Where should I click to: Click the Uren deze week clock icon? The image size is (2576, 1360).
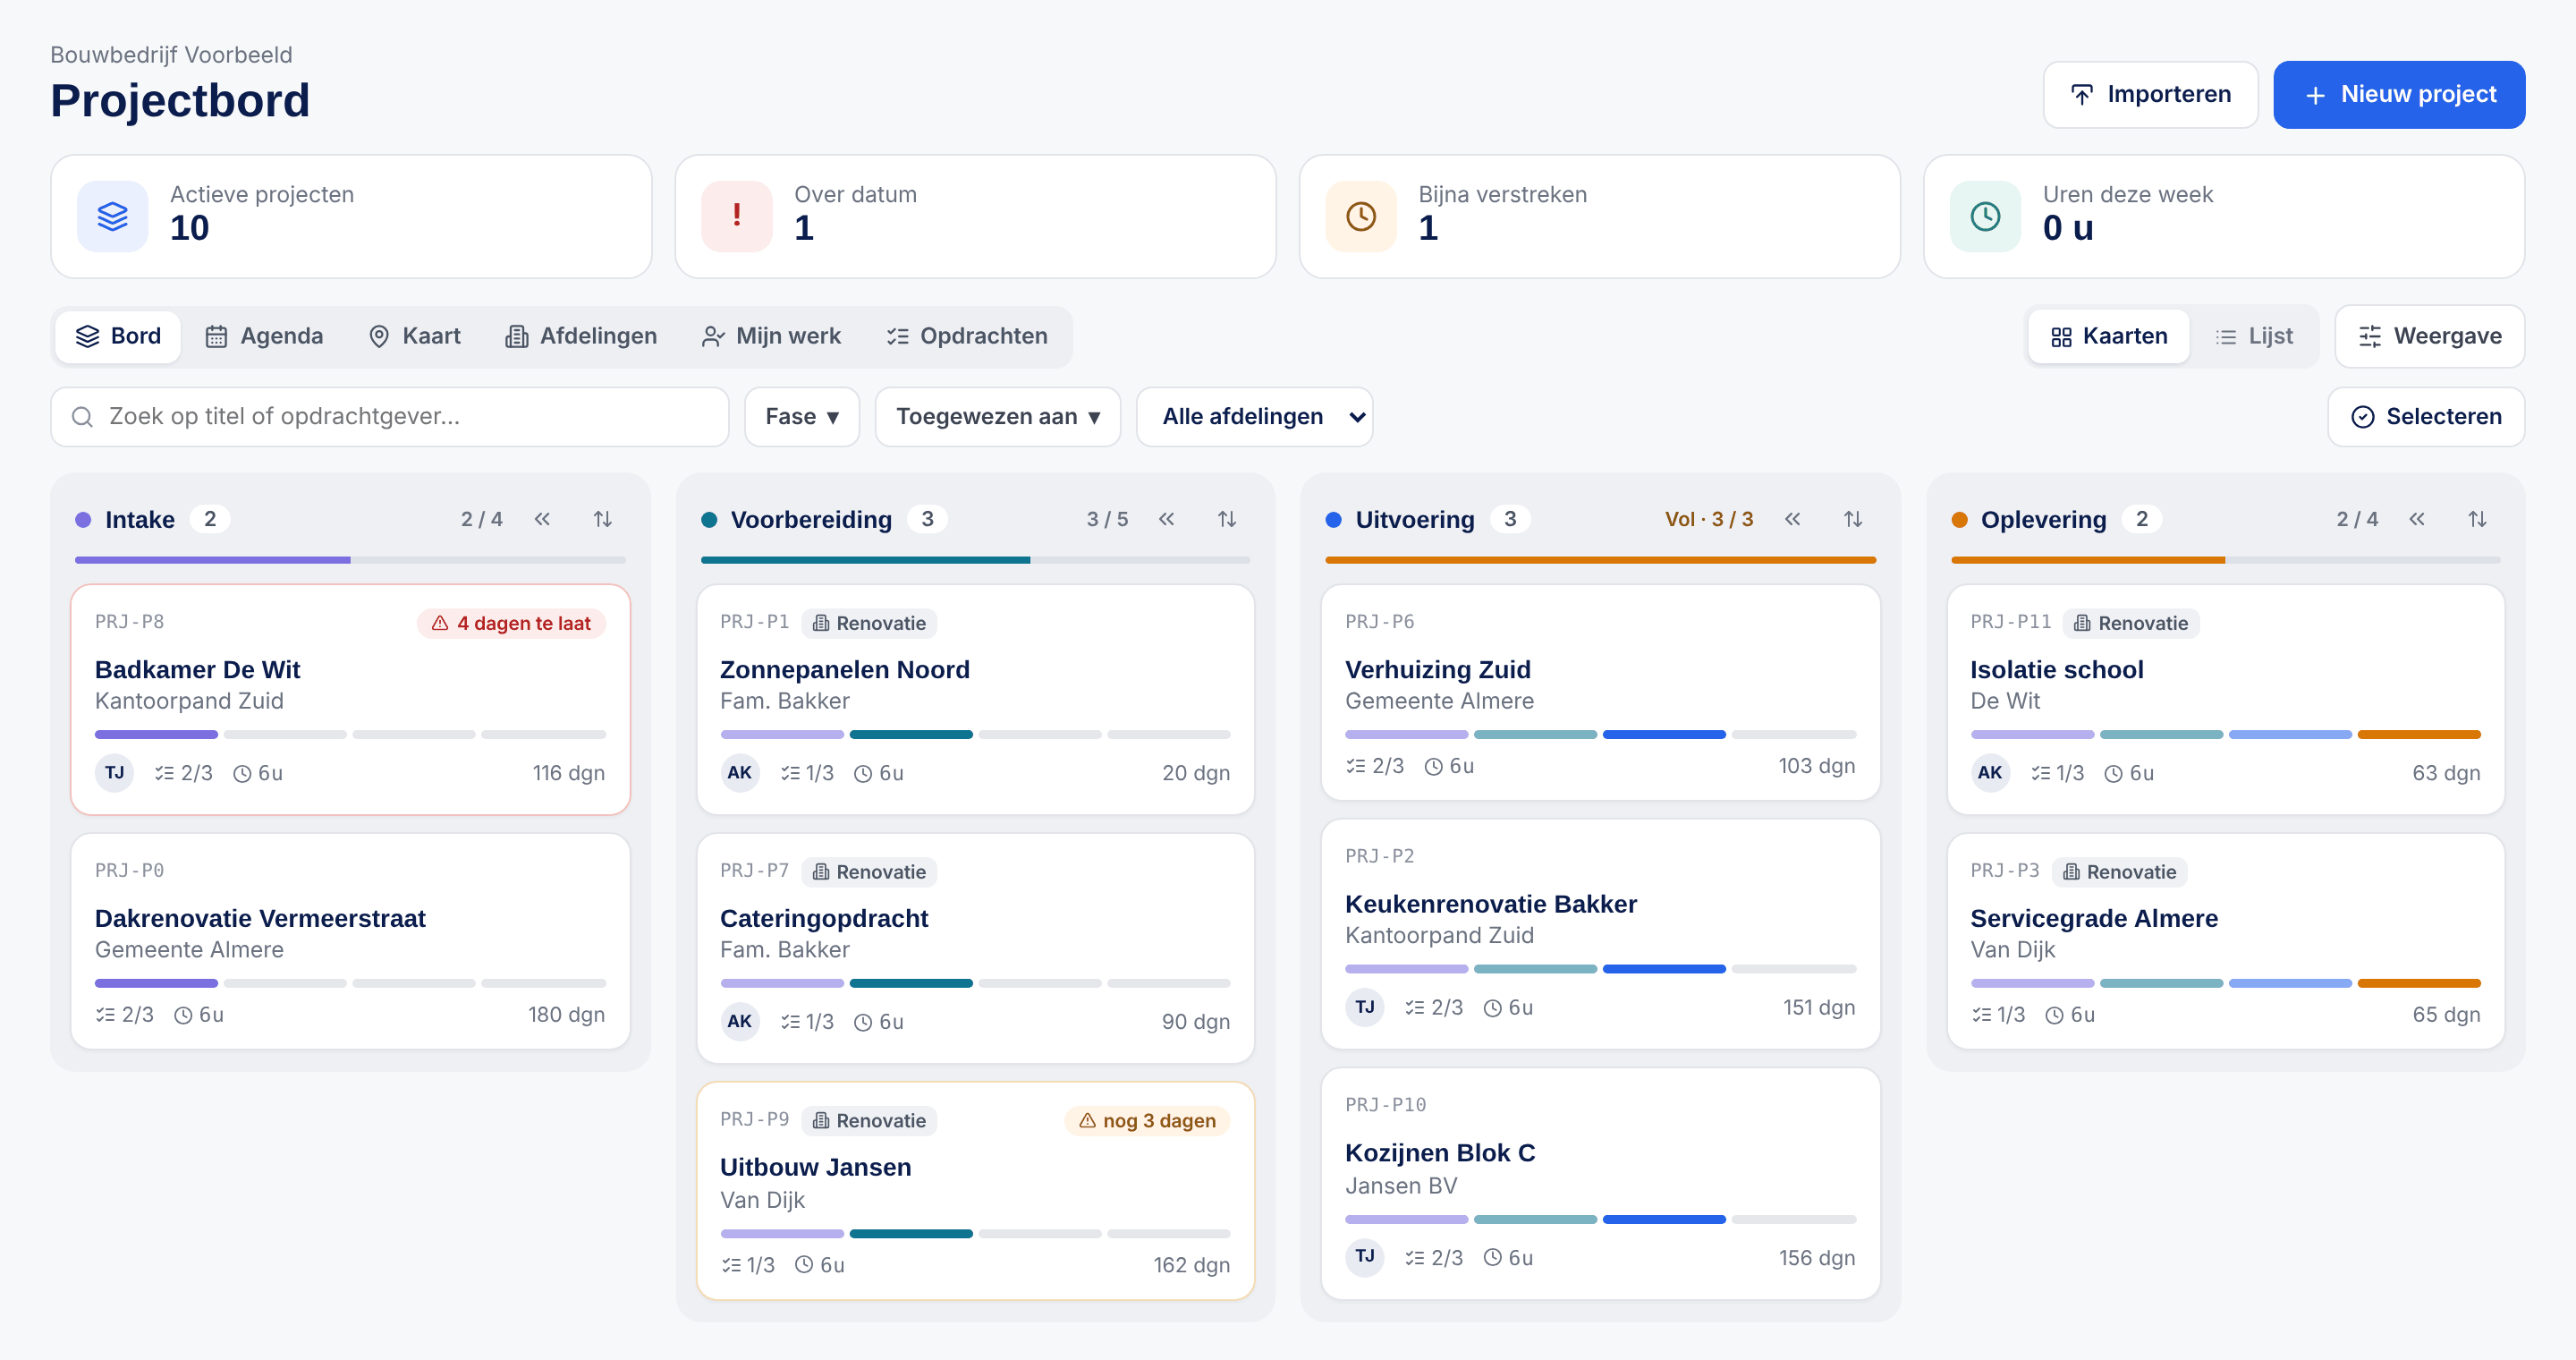click(1985, 216)
